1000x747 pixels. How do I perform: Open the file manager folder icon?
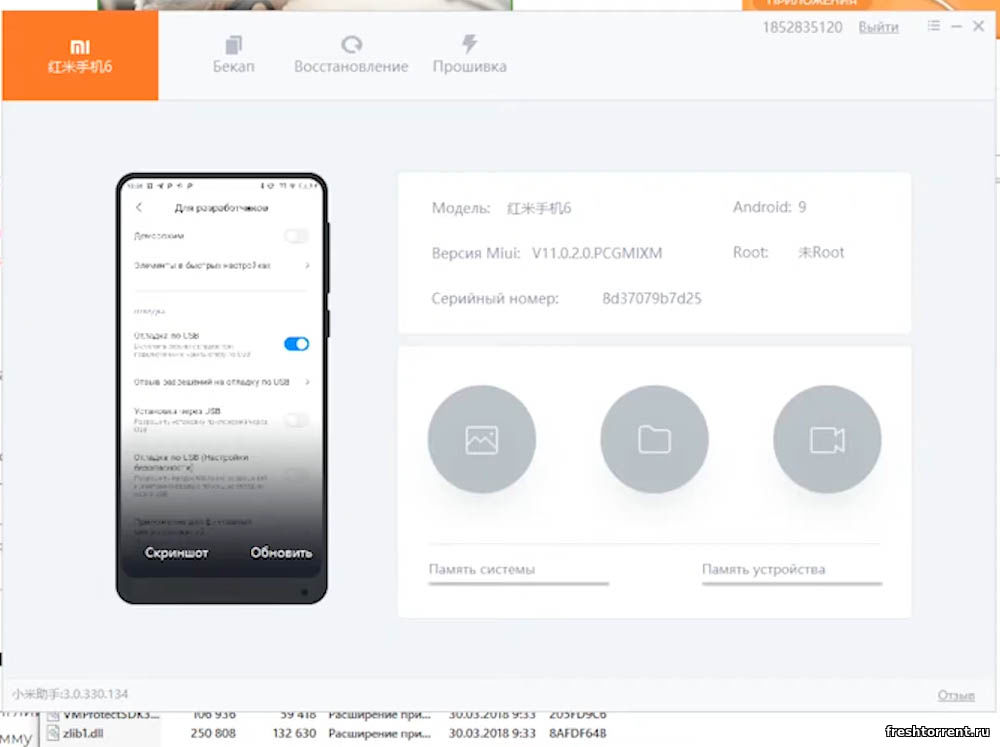(x=654, y=440)
